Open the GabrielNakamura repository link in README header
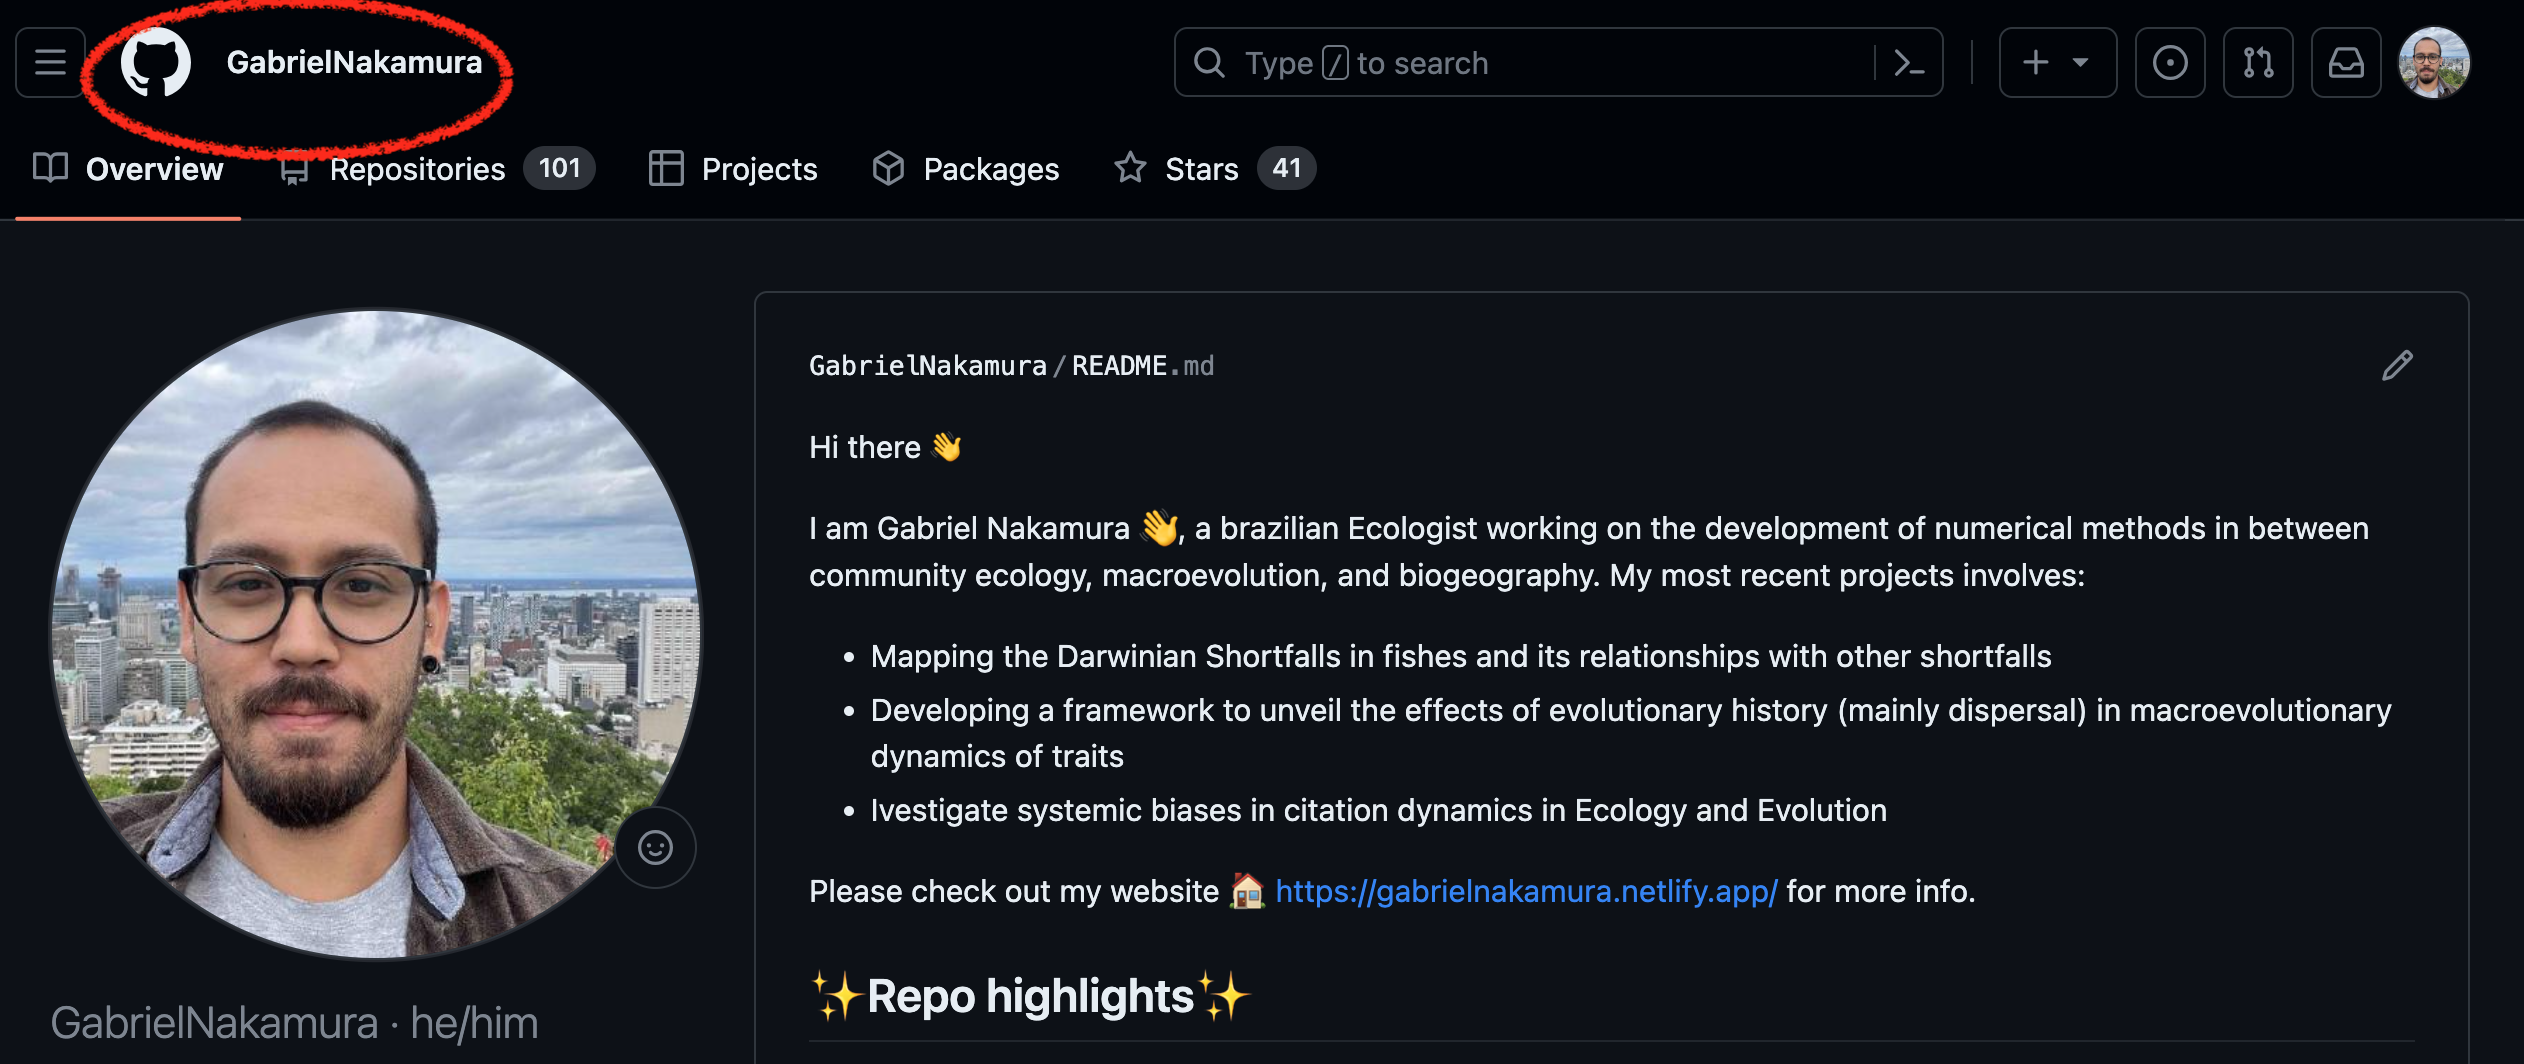Viewport: 2524px width, 1064px height. pyautogui.click(x=927, y=366)
